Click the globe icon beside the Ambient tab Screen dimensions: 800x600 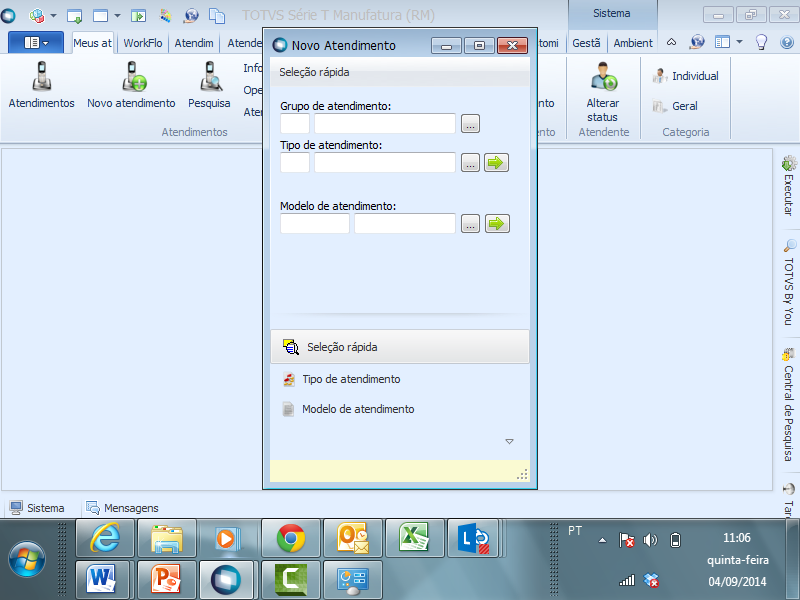pyautogui.click(x=696, y=42)
